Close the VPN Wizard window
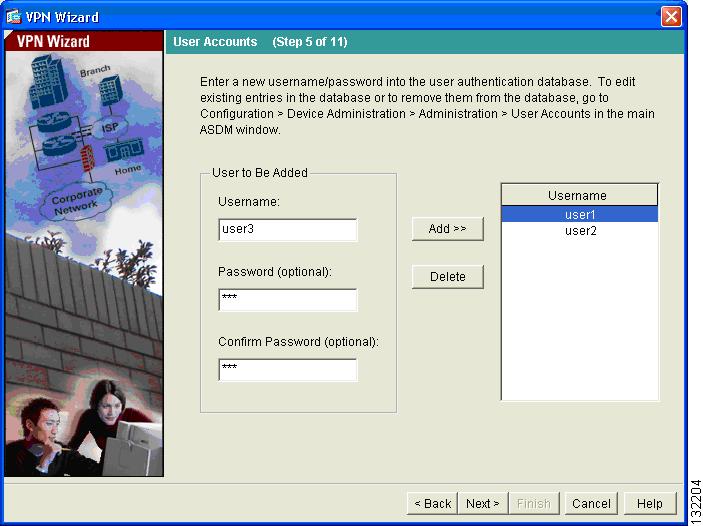 click(x=671, y=17)
